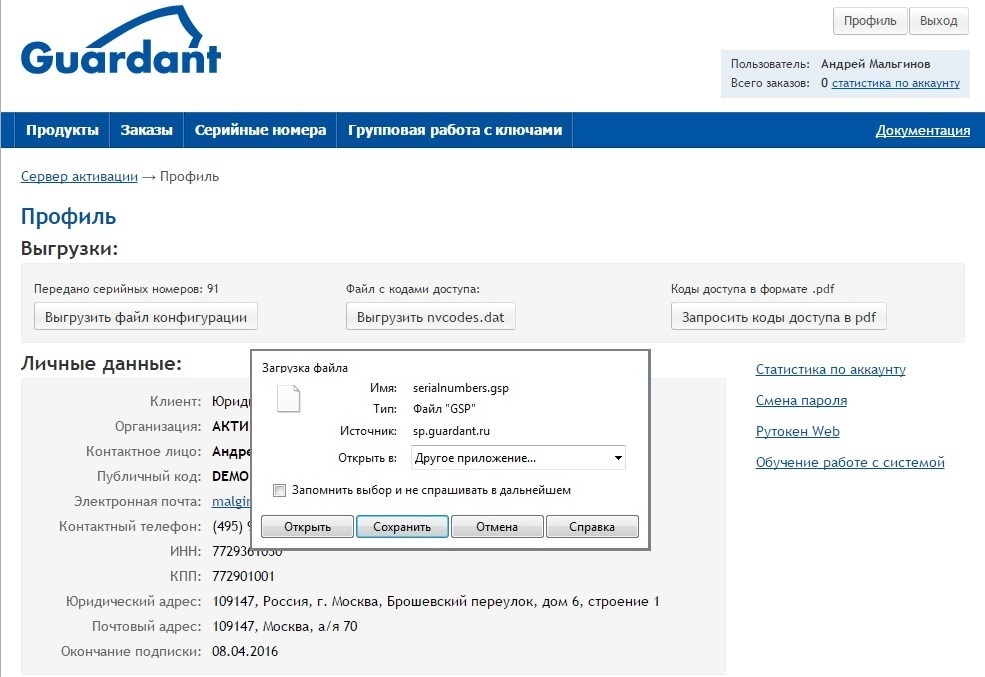Screen dimensions: 985x677
Task: Click the 'Документация' link
Action: tap(922, 130)
